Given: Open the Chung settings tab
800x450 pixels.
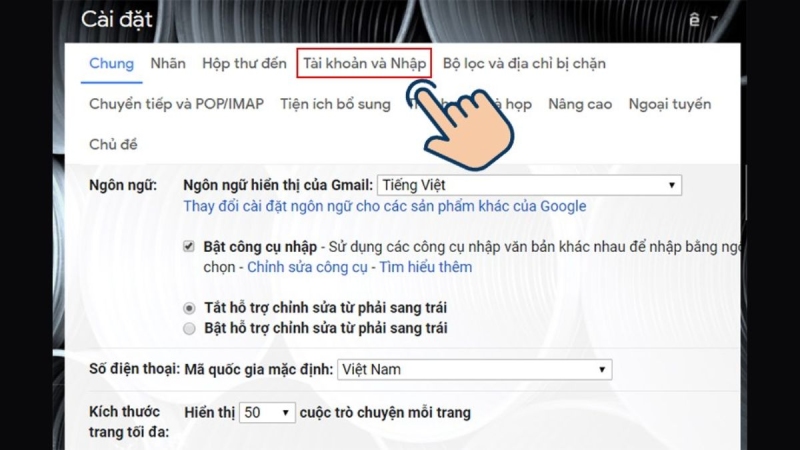Looking at the screenshot, I should [111, 63].
